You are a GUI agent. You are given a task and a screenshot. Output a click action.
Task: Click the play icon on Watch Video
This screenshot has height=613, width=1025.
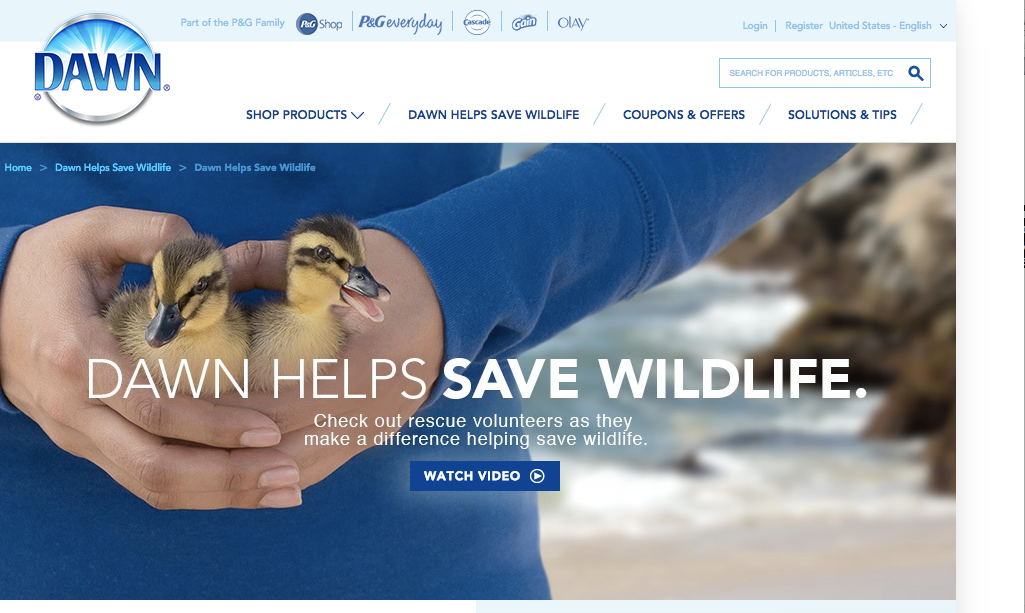537,476
